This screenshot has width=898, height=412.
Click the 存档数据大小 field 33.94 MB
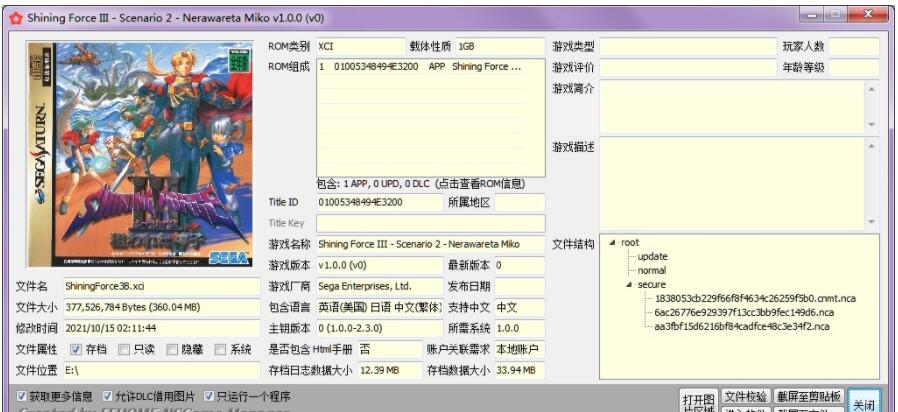(520, 371)
